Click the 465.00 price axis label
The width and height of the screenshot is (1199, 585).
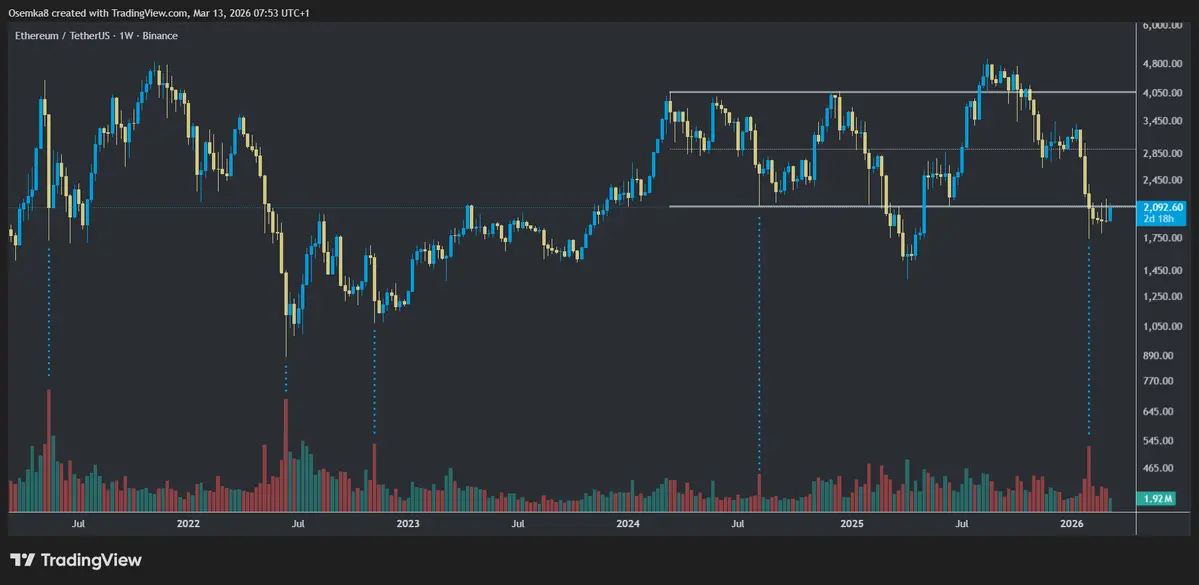click(x=1160, y=468)
